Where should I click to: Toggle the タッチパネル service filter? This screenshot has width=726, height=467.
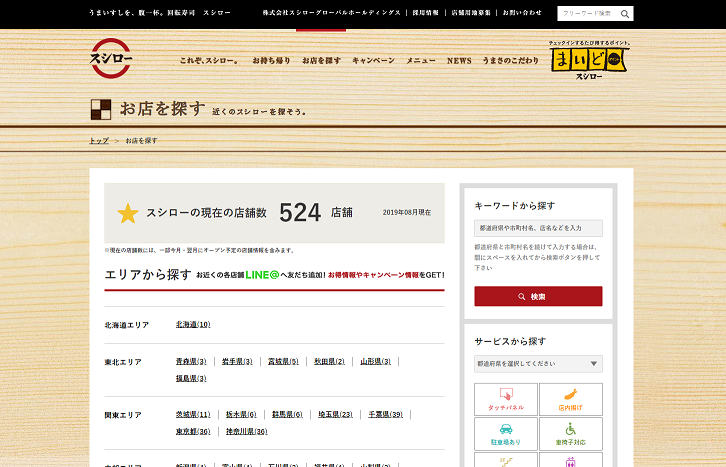506,399
